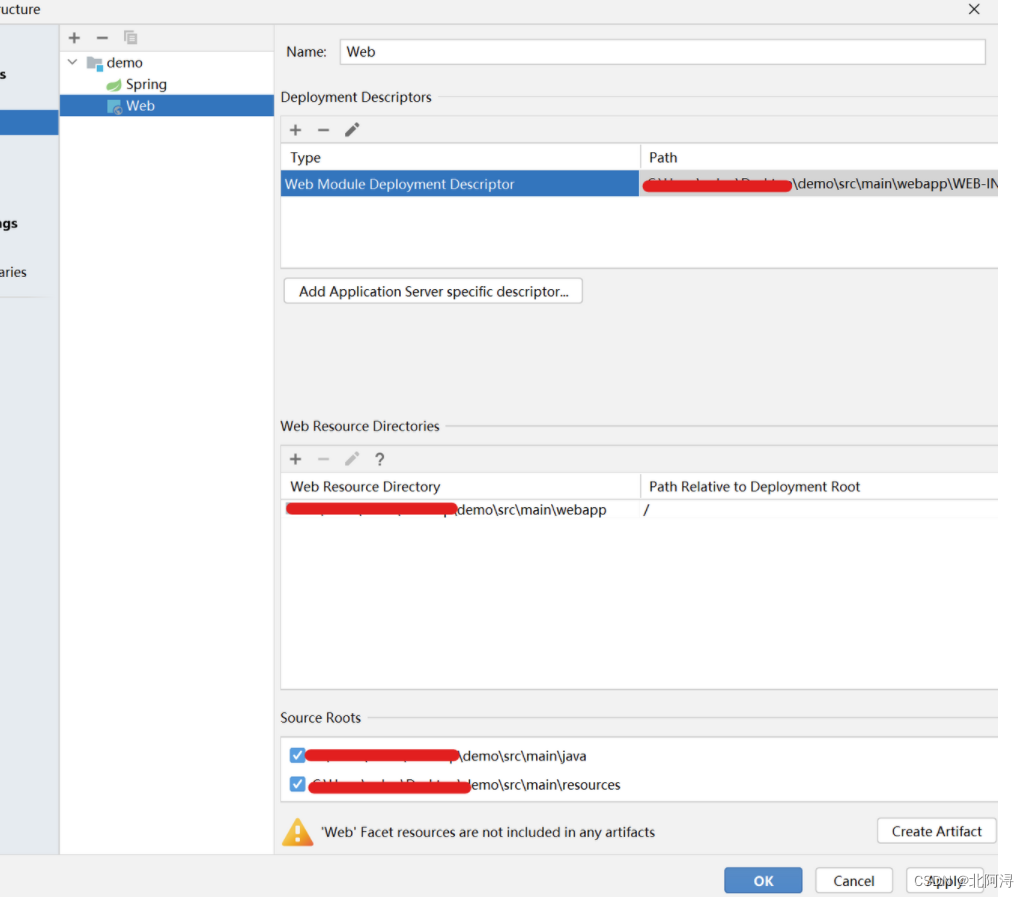The height and width of the screenshot is (897, 1029).
Task: Duplicate the facet with the copy icon
Action: point(130,37)
